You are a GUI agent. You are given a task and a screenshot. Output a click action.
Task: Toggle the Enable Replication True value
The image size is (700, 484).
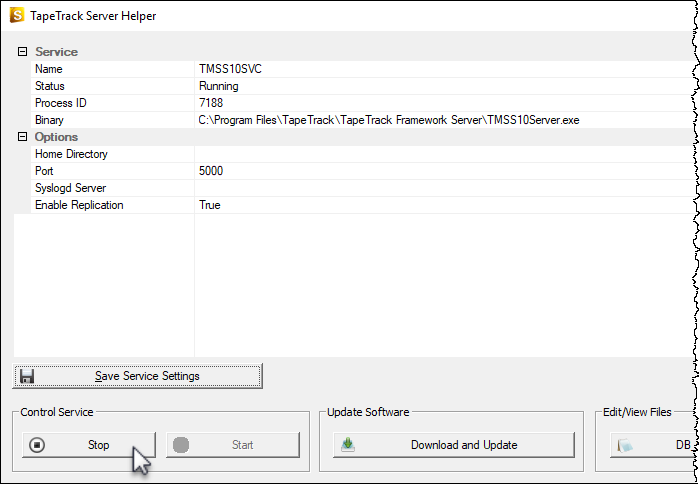(x=445, y=205)
